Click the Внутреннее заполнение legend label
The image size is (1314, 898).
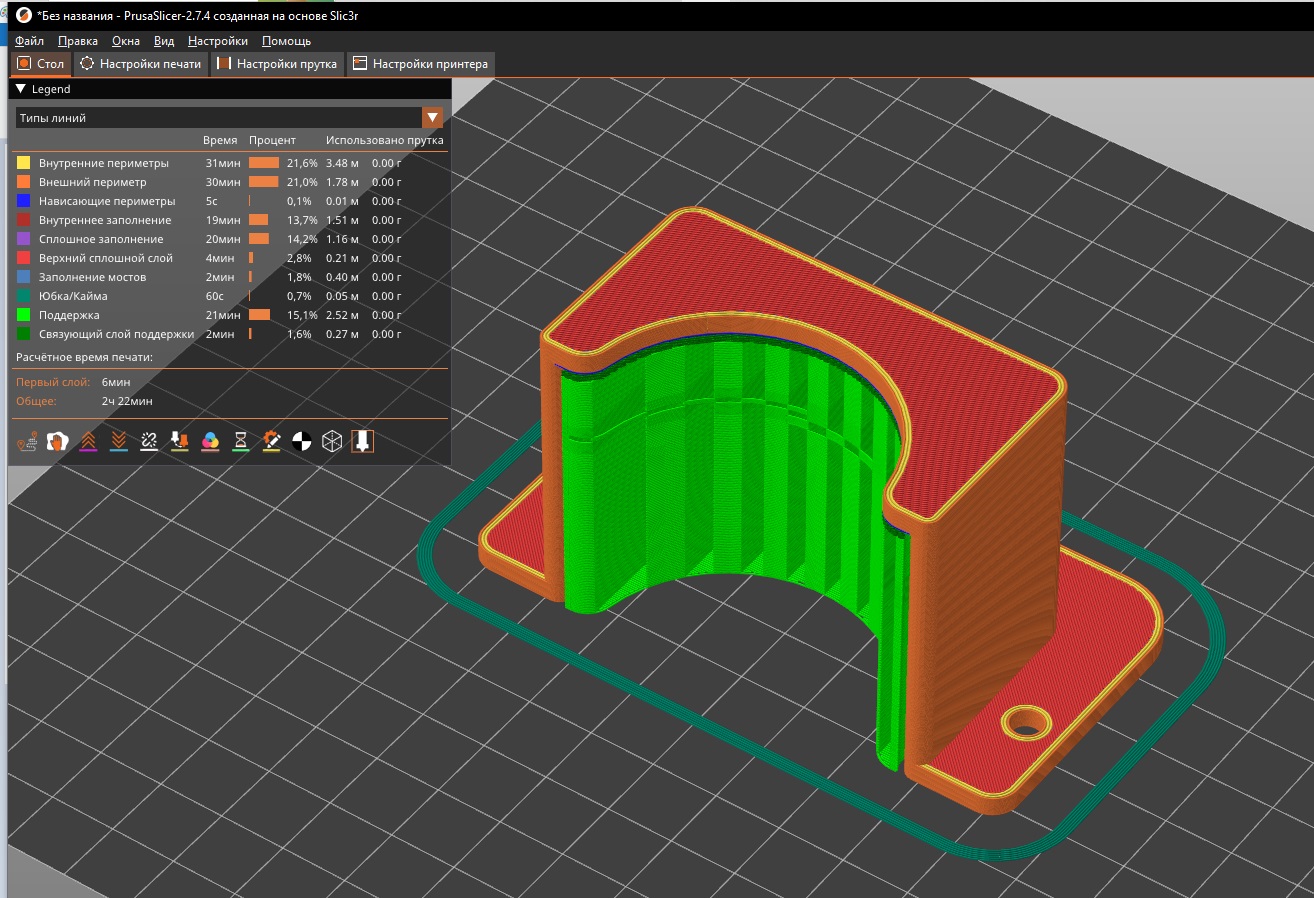105,220
